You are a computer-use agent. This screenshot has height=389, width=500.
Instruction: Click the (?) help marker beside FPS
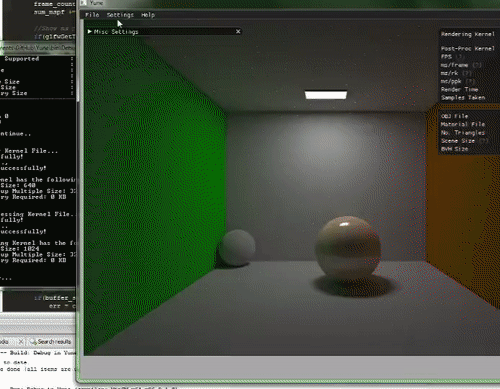[x=460, y=57]
